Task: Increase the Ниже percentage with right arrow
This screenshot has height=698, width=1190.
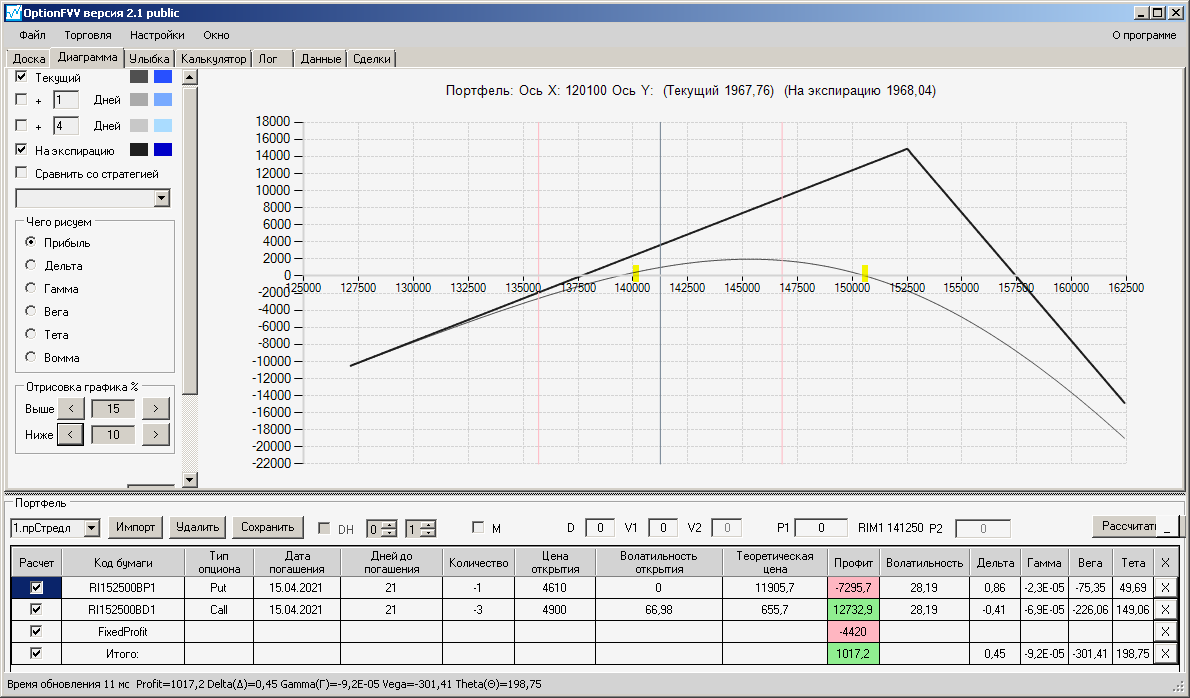Action: click(x=156, y=435)
